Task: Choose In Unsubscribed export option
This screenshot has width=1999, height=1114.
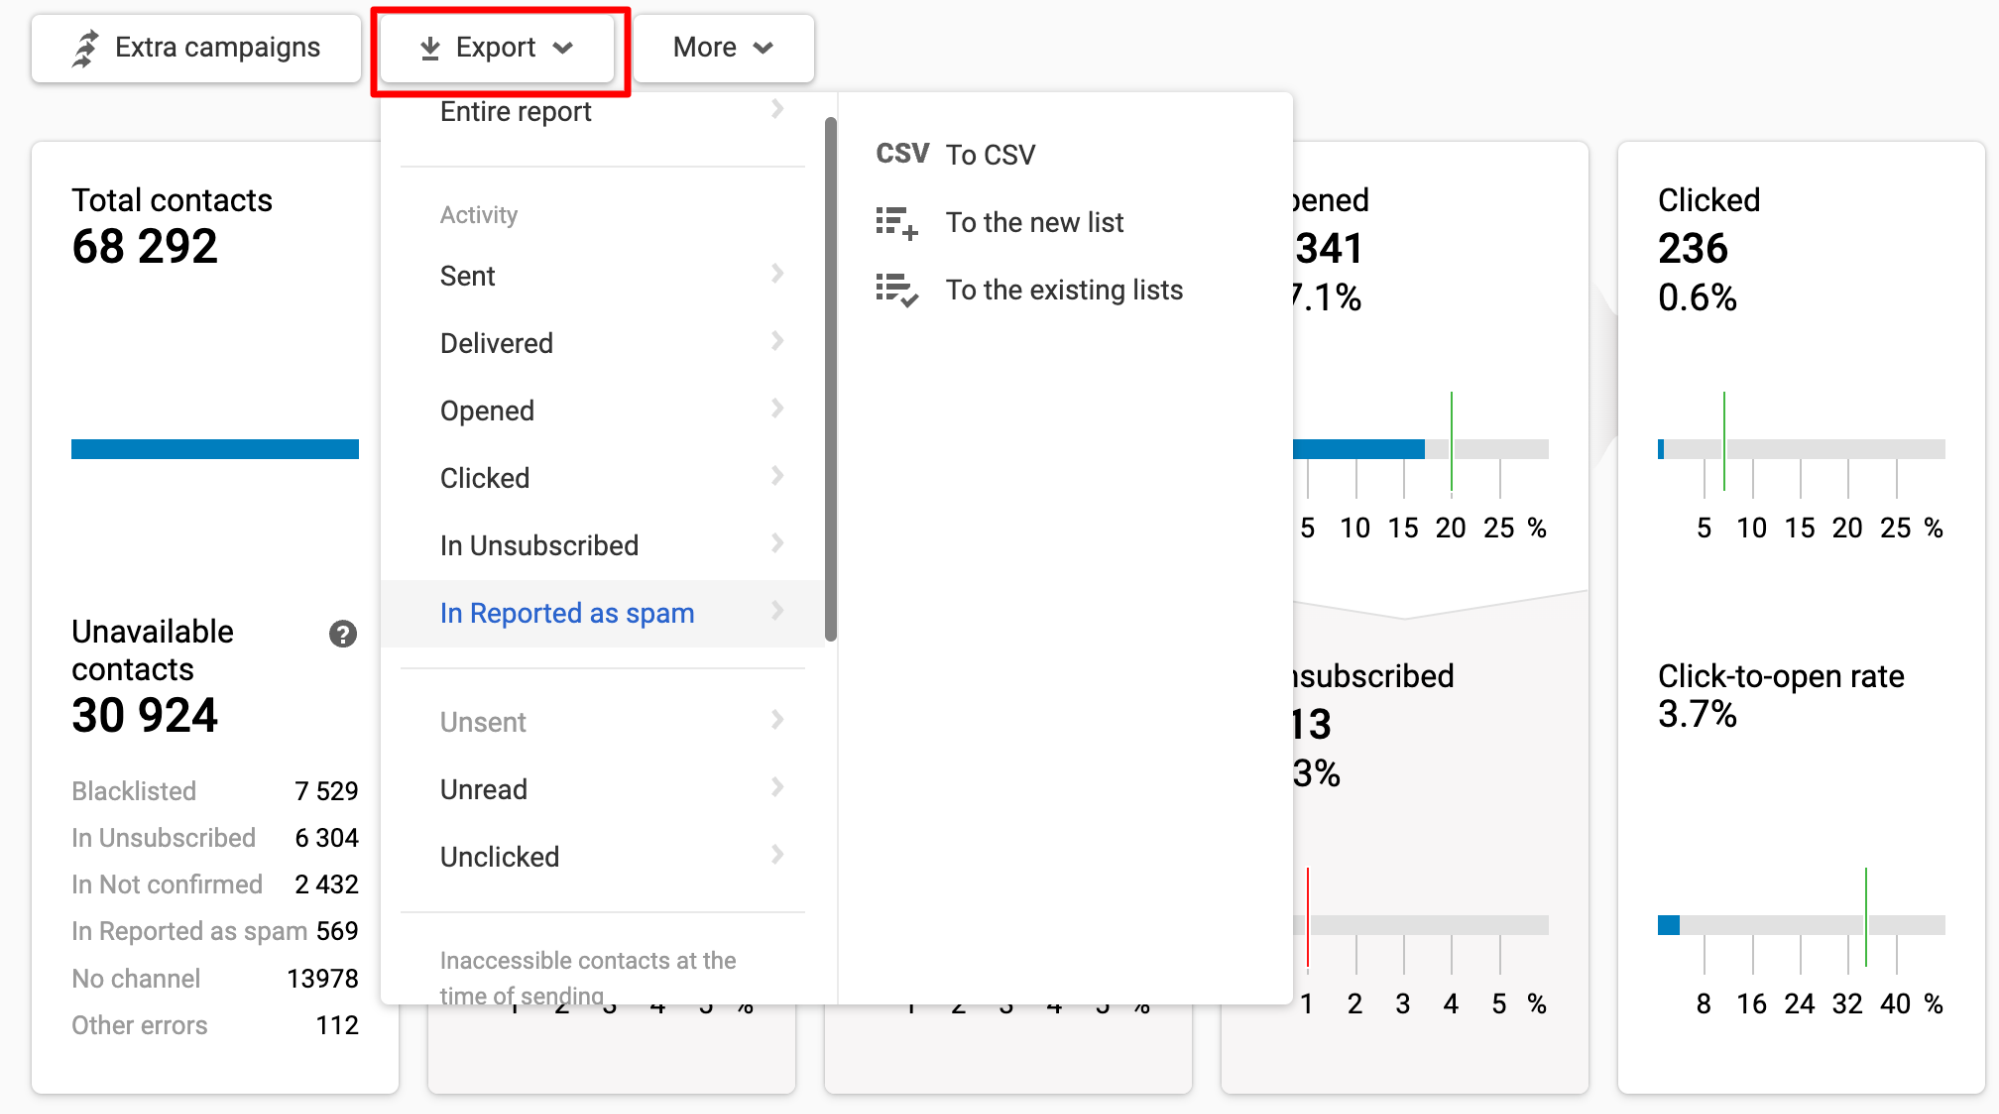Action: pos(539,546)
